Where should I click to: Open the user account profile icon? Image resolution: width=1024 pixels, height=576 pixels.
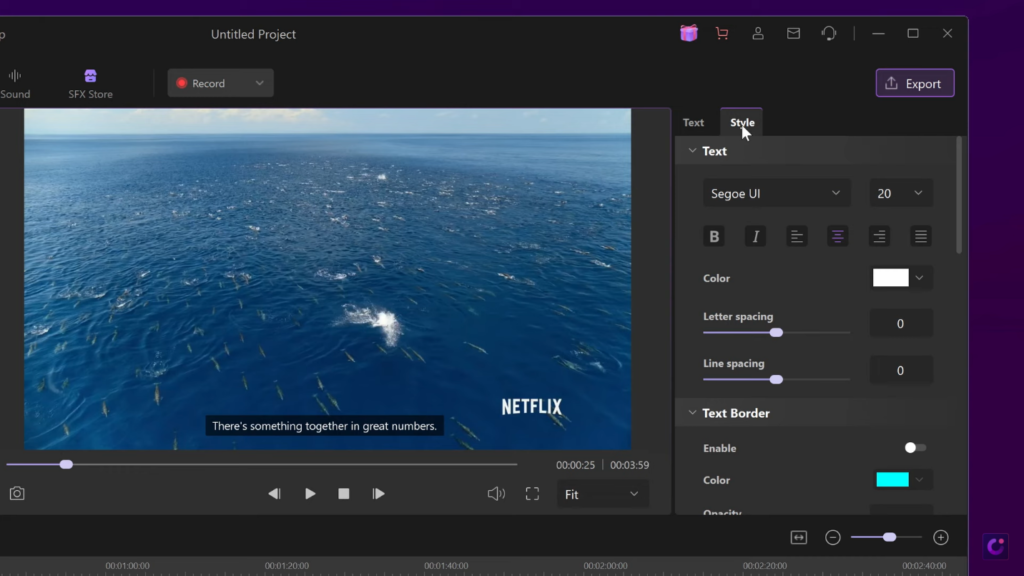(758, 33)
